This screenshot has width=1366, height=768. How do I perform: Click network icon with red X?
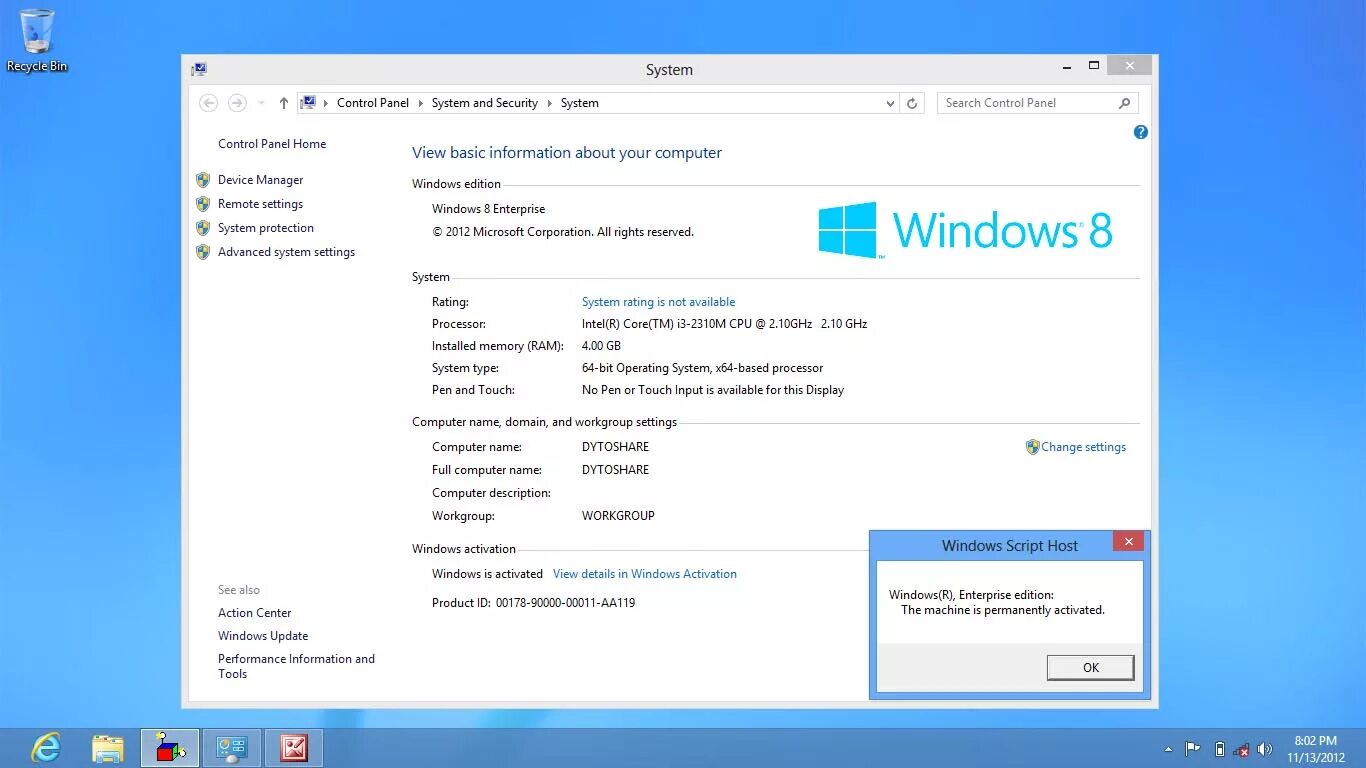pos(1242,749)
